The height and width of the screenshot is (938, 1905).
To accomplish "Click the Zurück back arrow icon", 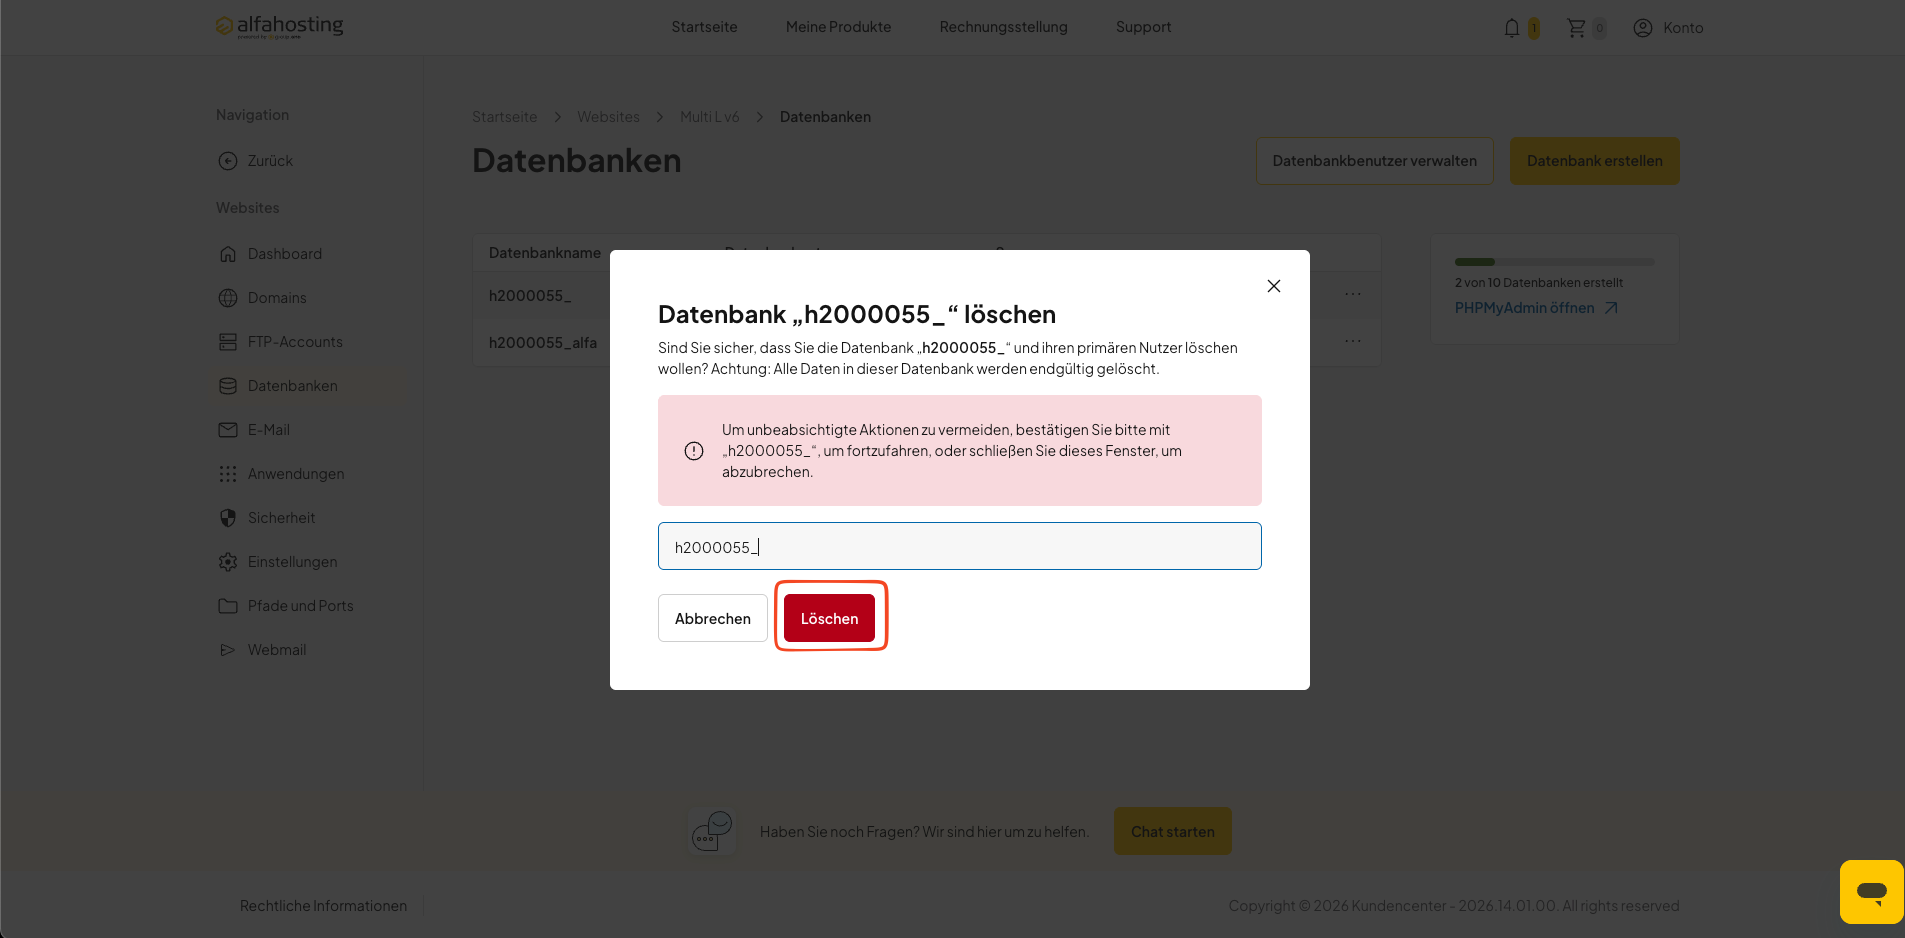I will (228, 161).
